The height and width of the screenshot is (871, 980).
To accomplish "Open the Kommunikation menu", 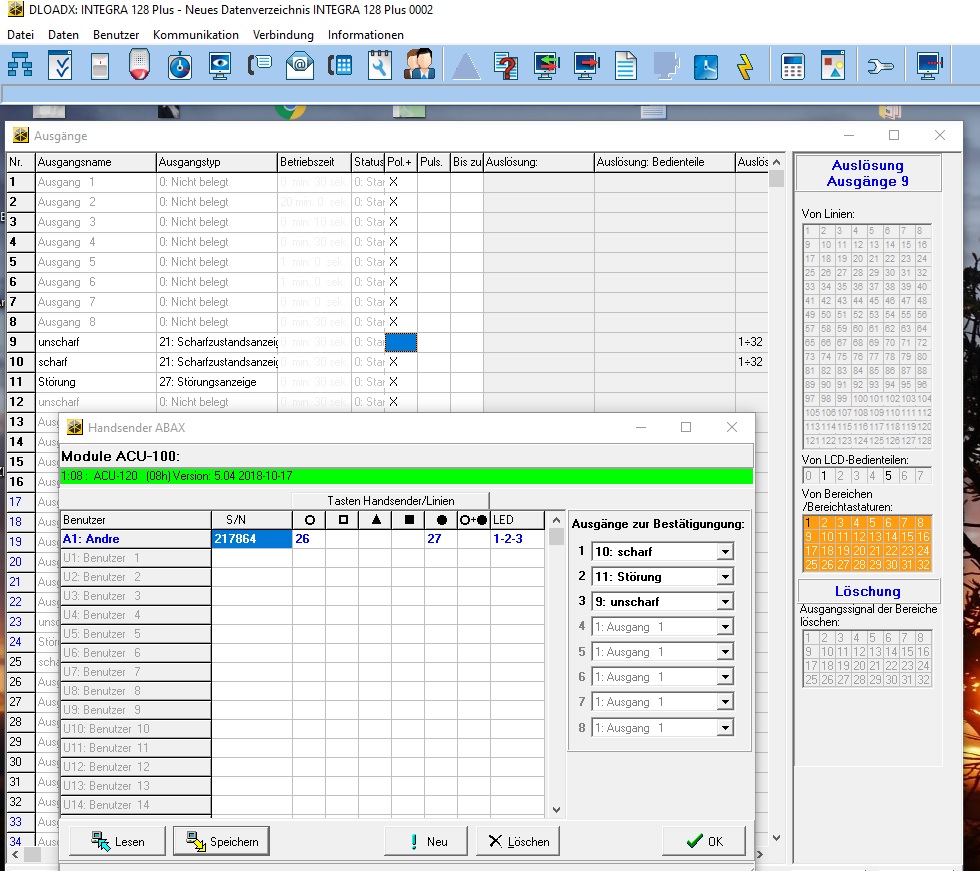I will click(x=196, y=35).
